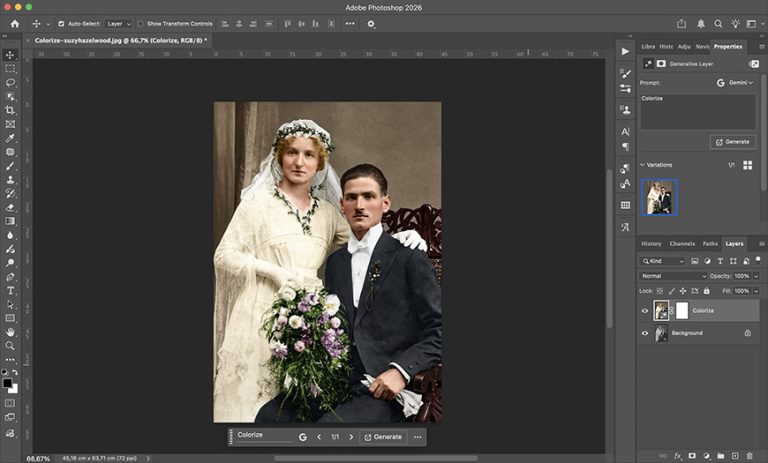768x463 pixels.
Task: Open Discover lightbulb icon
Action: tap(735, 24)
